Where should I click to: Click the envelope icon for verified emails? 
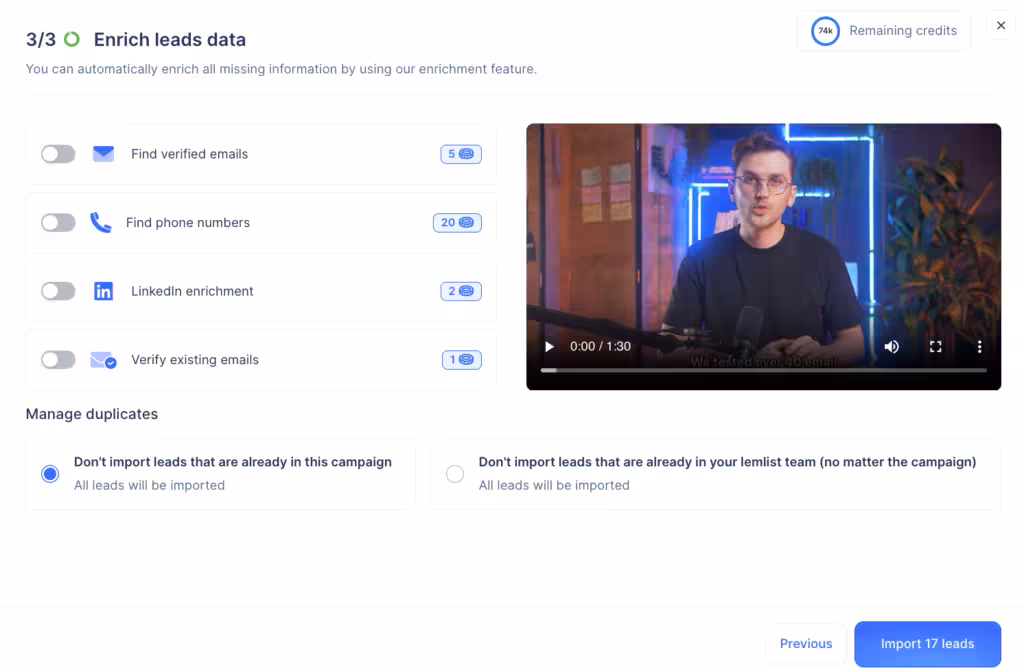(x=103, y=154)
